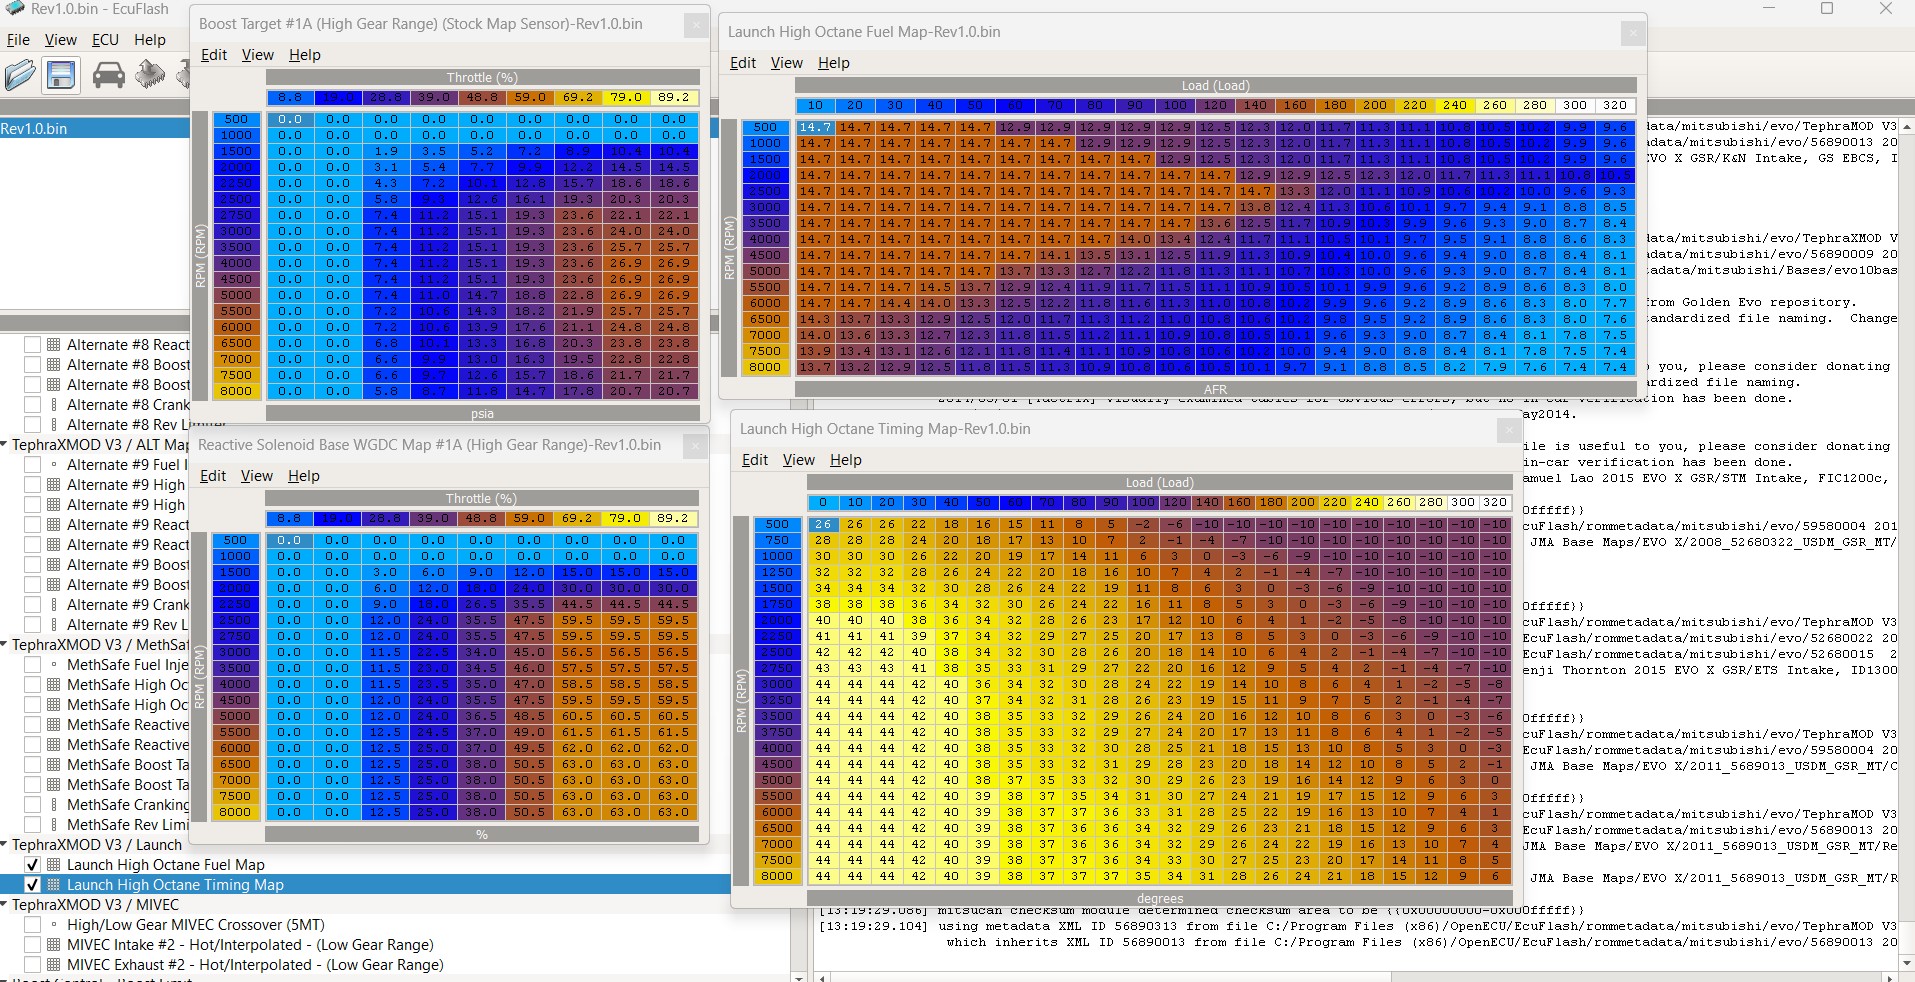1915x982 pixels.
Task: Open View menu in Boost Target window
Action: [x=258, y=55]
